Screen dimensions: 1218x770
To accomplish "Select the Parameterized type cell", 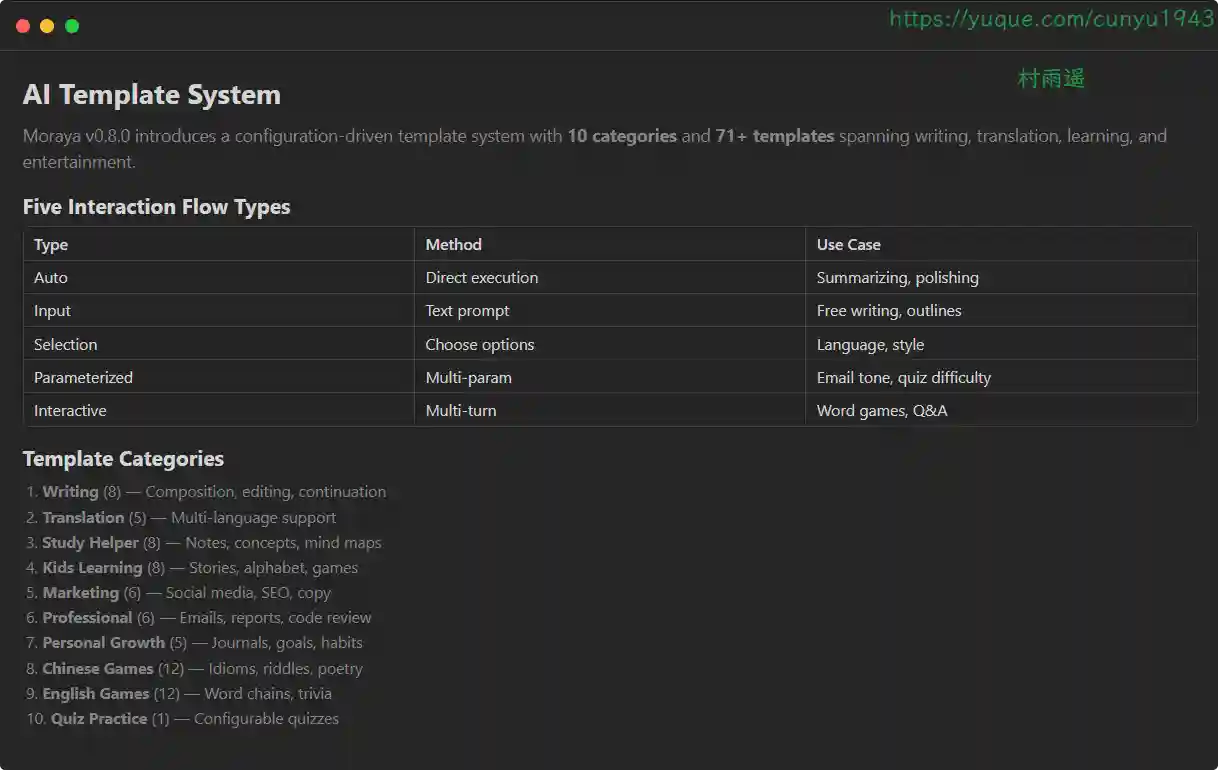I will 83,378.
